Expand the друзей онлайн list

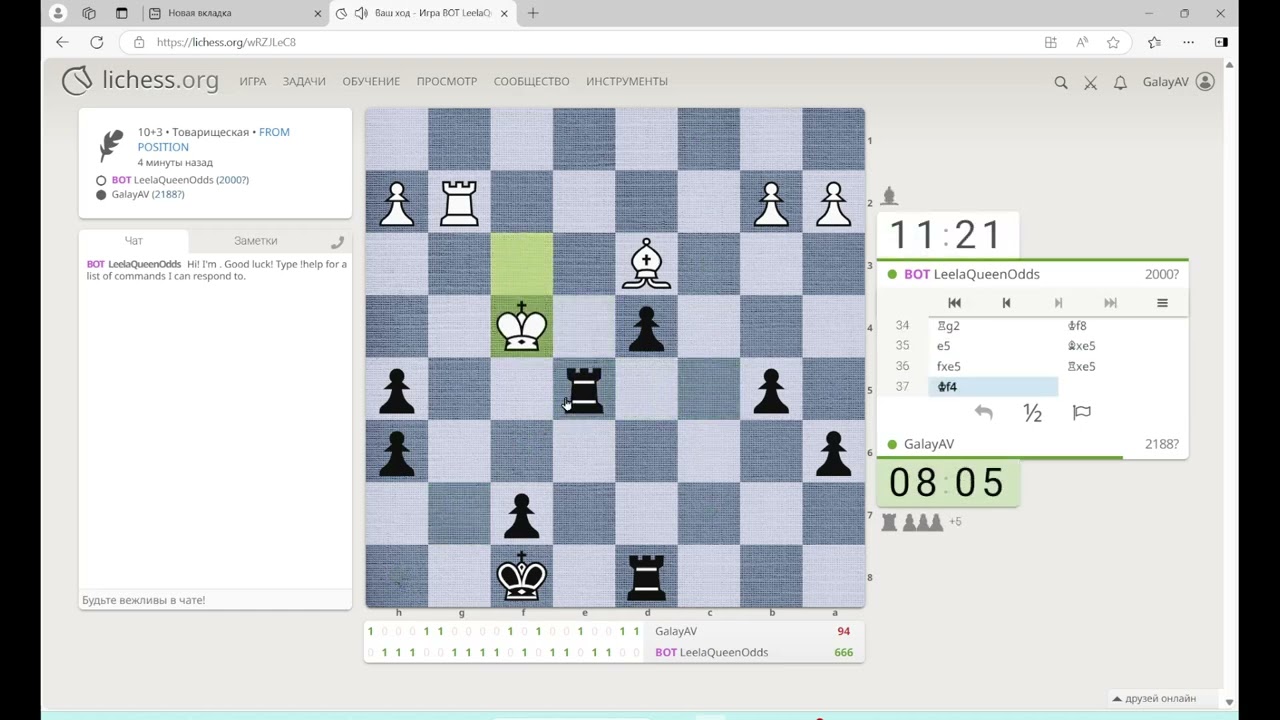coord(1153,699)
